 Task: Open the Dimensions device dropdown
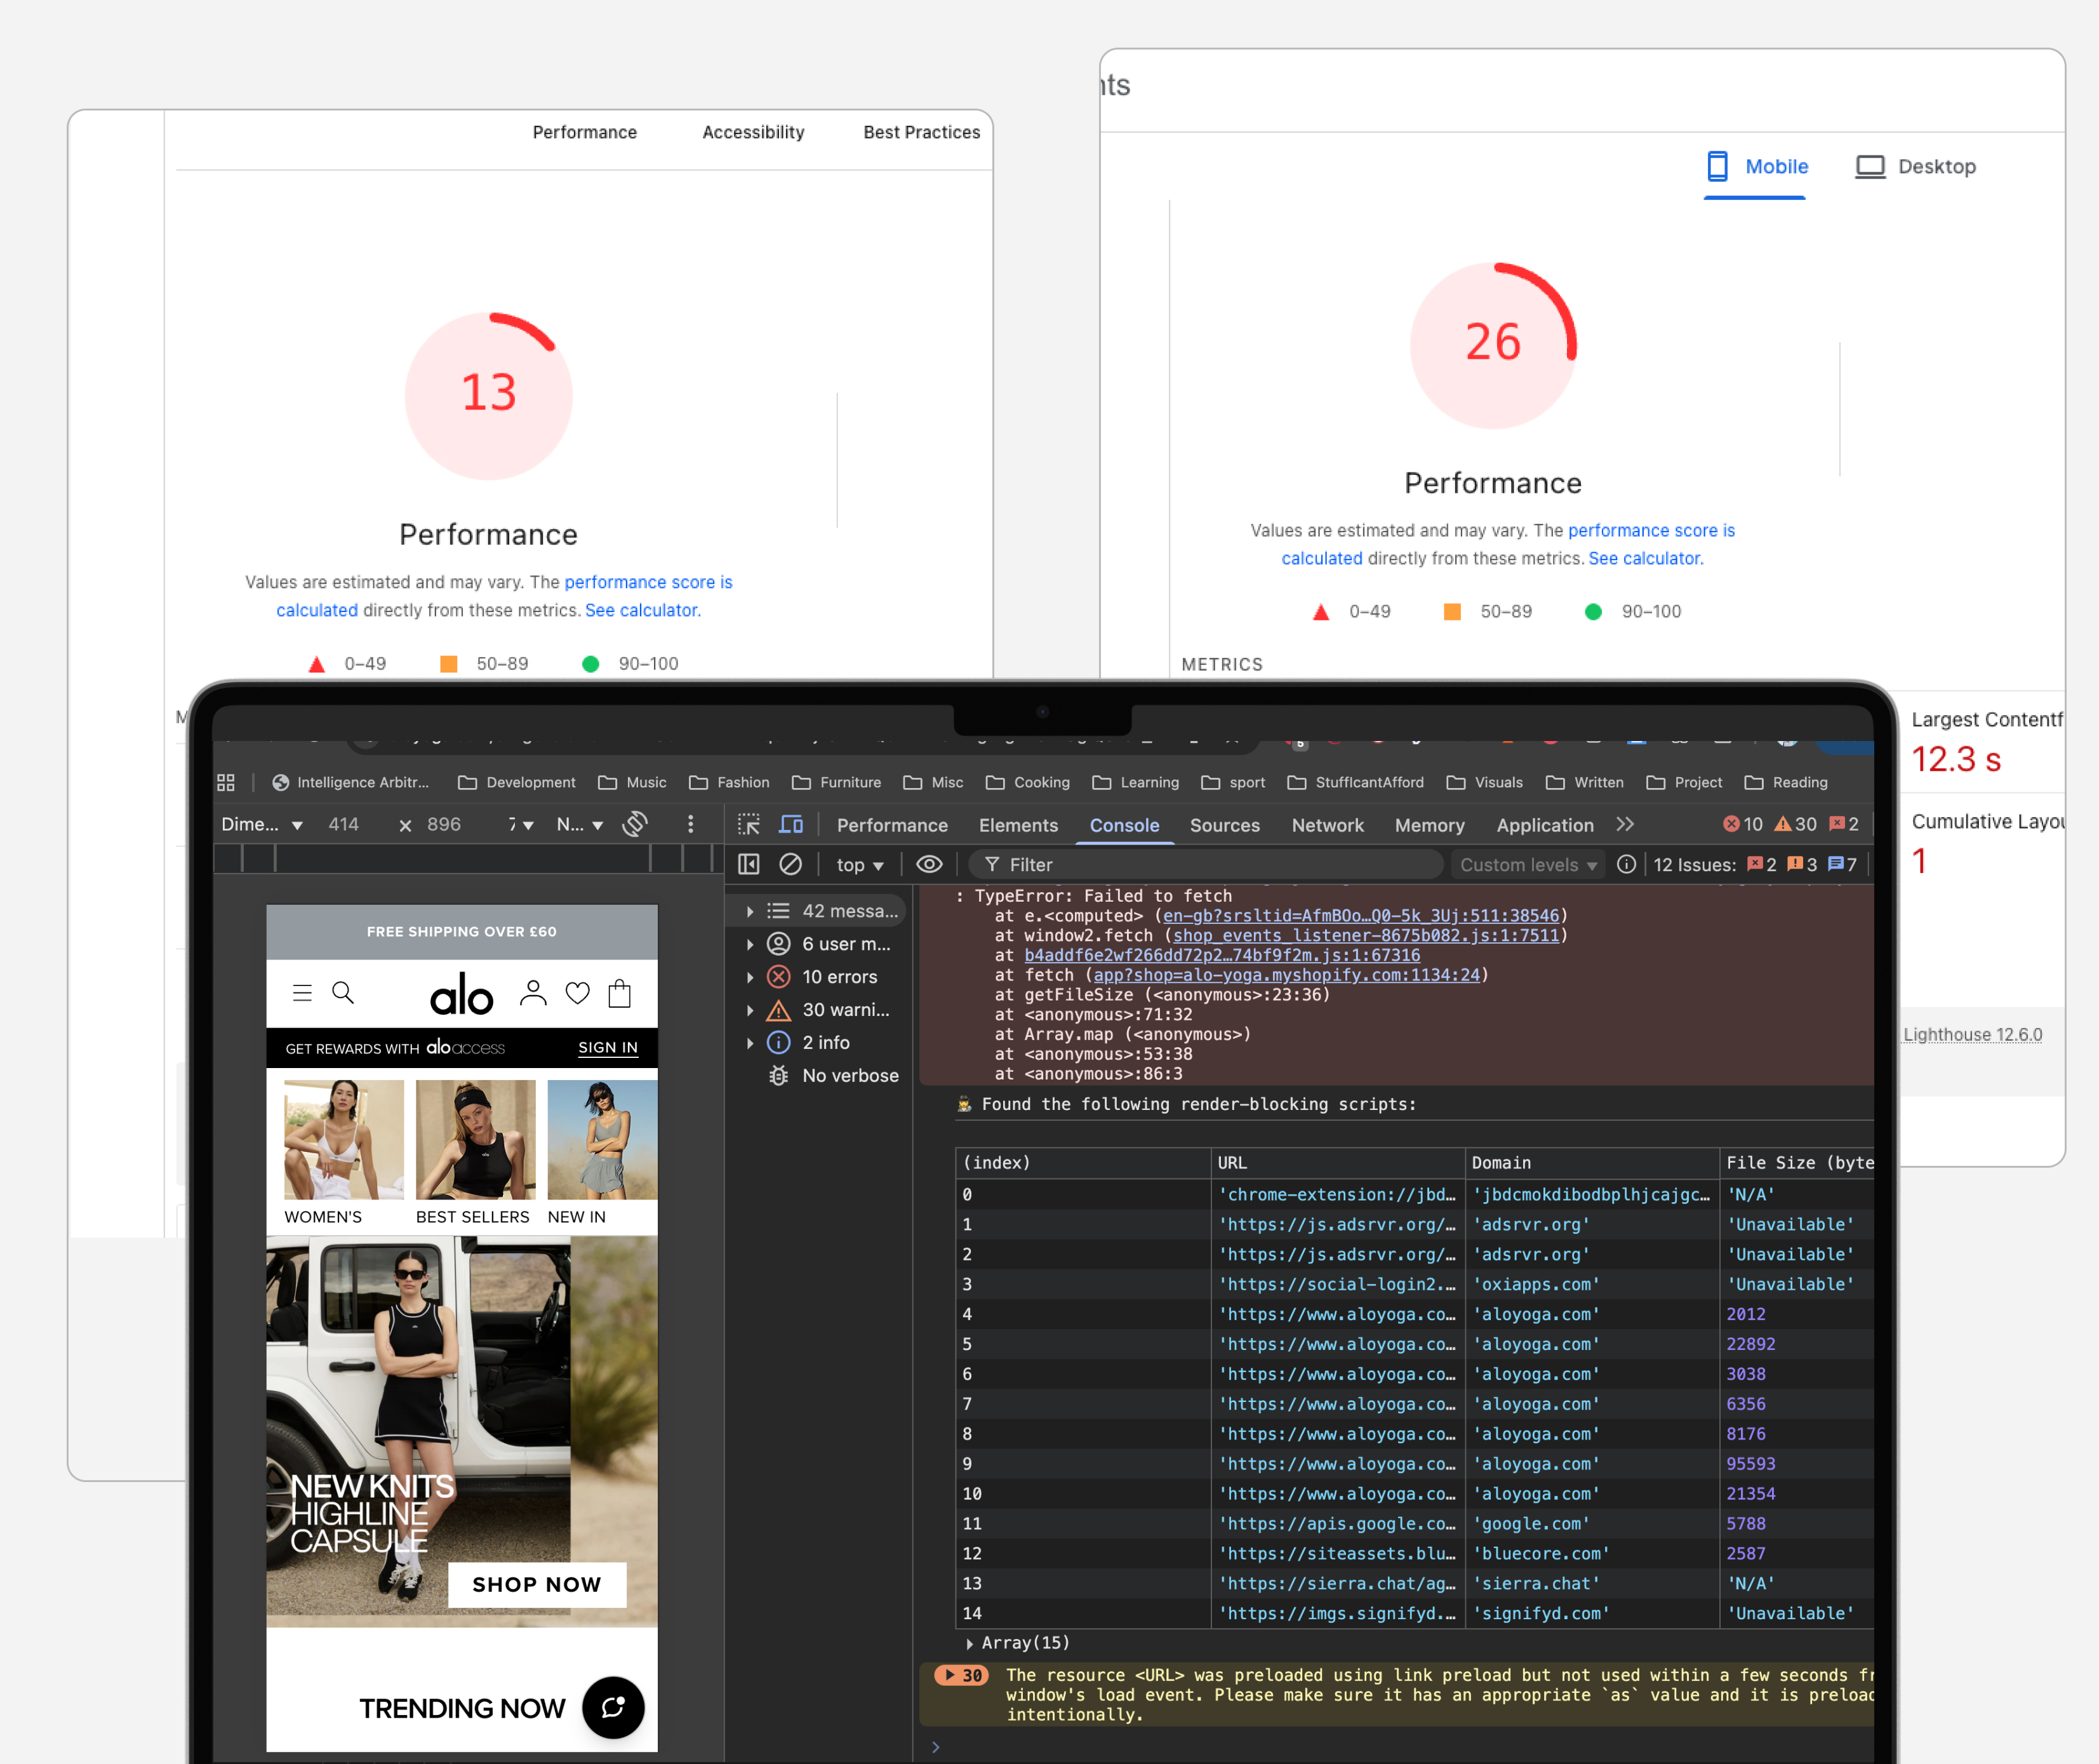pyautogui.click(x=262, y=825)
